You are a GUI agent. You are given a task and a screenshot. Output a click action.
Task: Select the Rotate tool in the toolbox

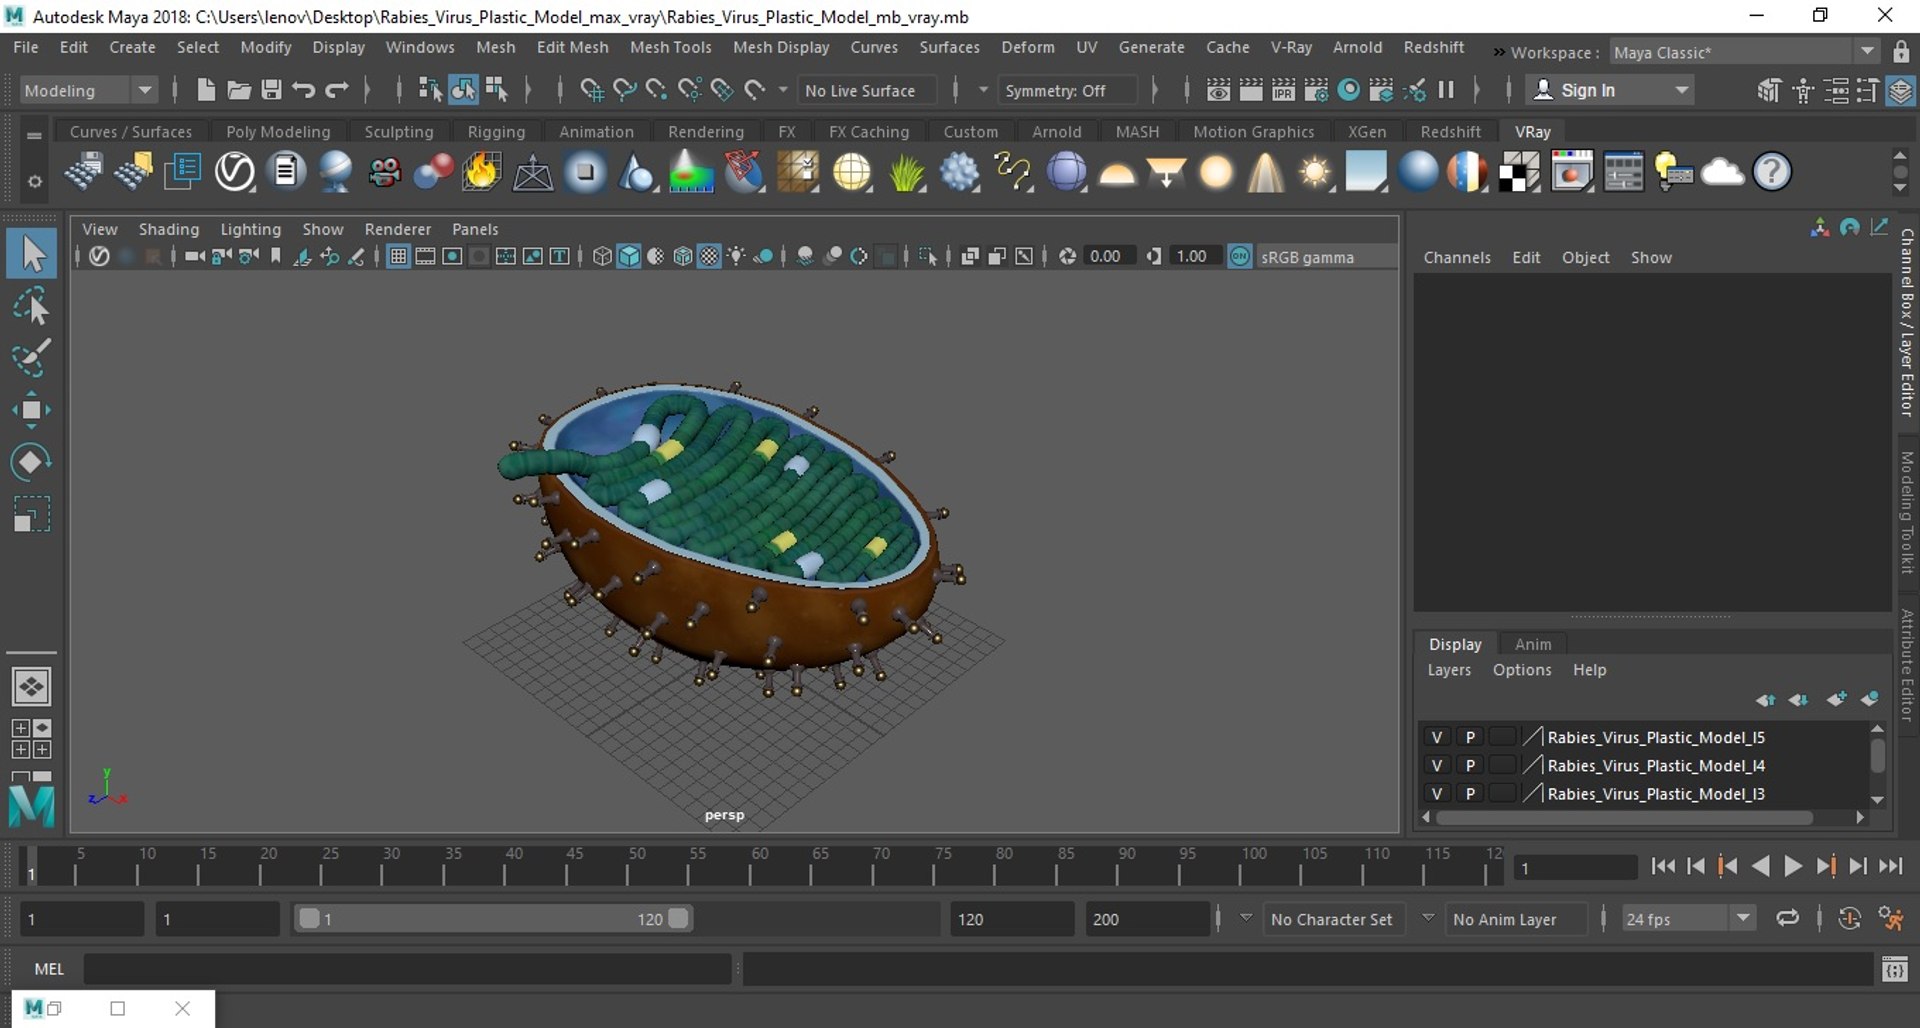point(31,462)
